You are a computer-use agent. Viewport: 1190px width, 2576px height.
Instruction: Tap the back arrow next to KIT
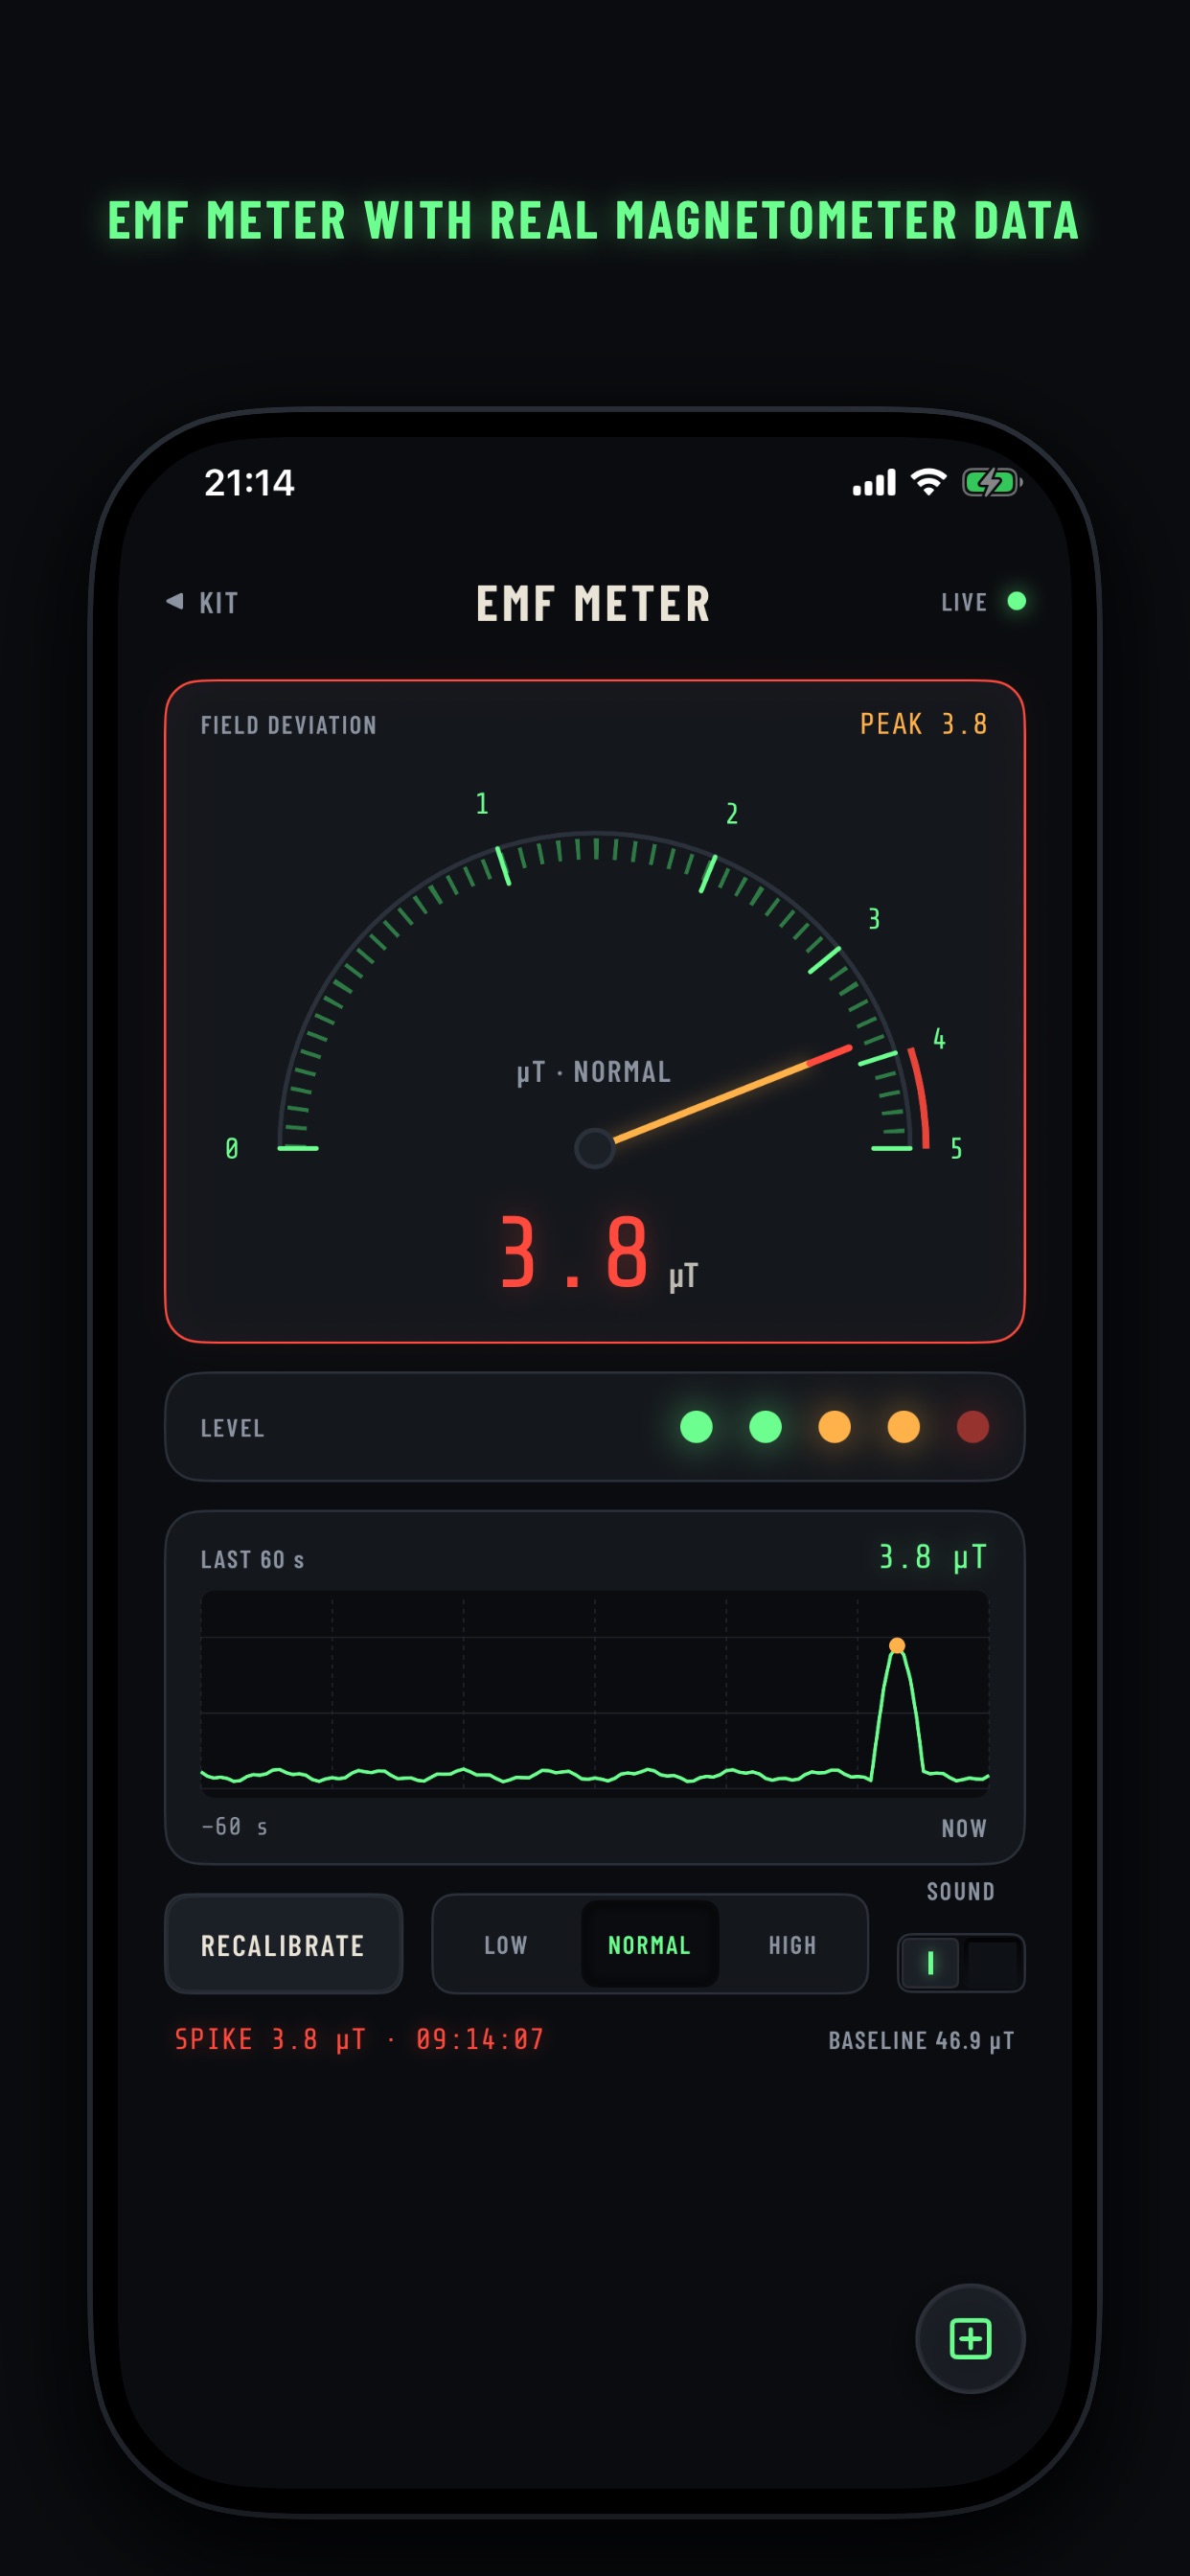click(x=175, y=601)
